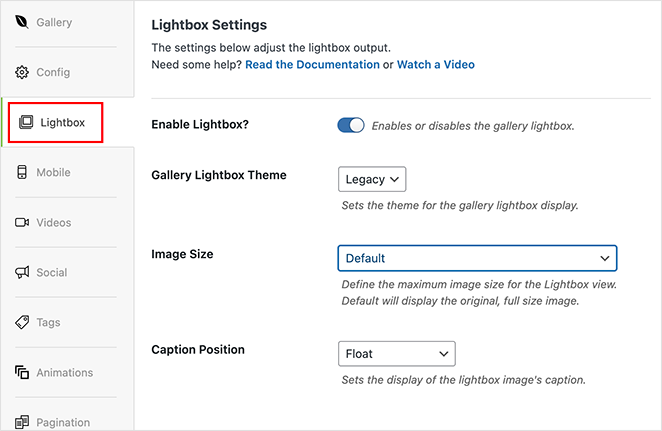Click the Lightbox tab icon

tap(25, 123)
